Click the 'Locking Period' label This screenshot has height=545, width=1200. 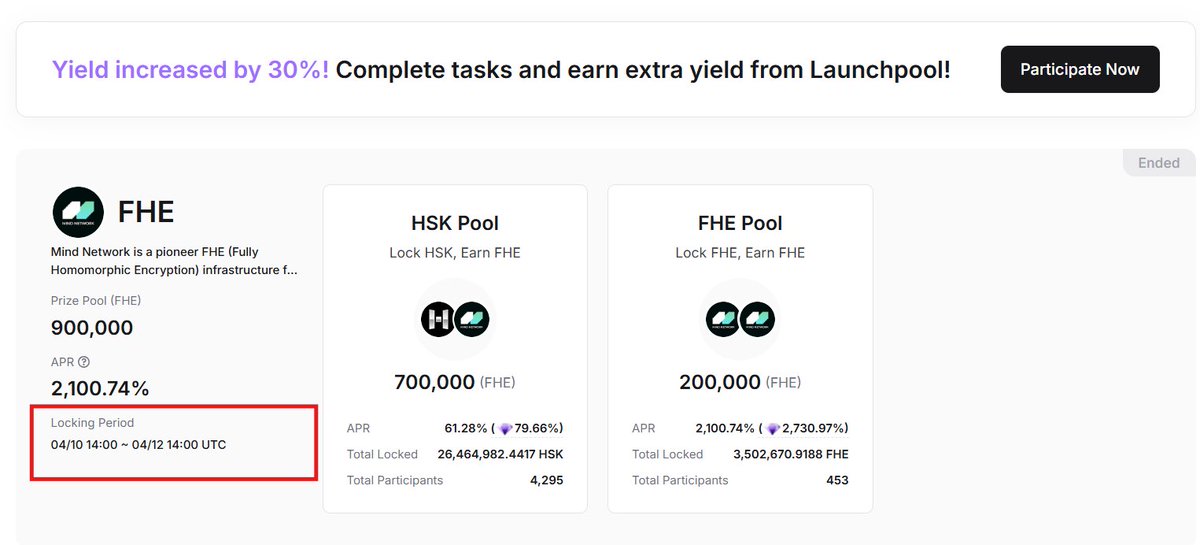click(x=92, y=423)
